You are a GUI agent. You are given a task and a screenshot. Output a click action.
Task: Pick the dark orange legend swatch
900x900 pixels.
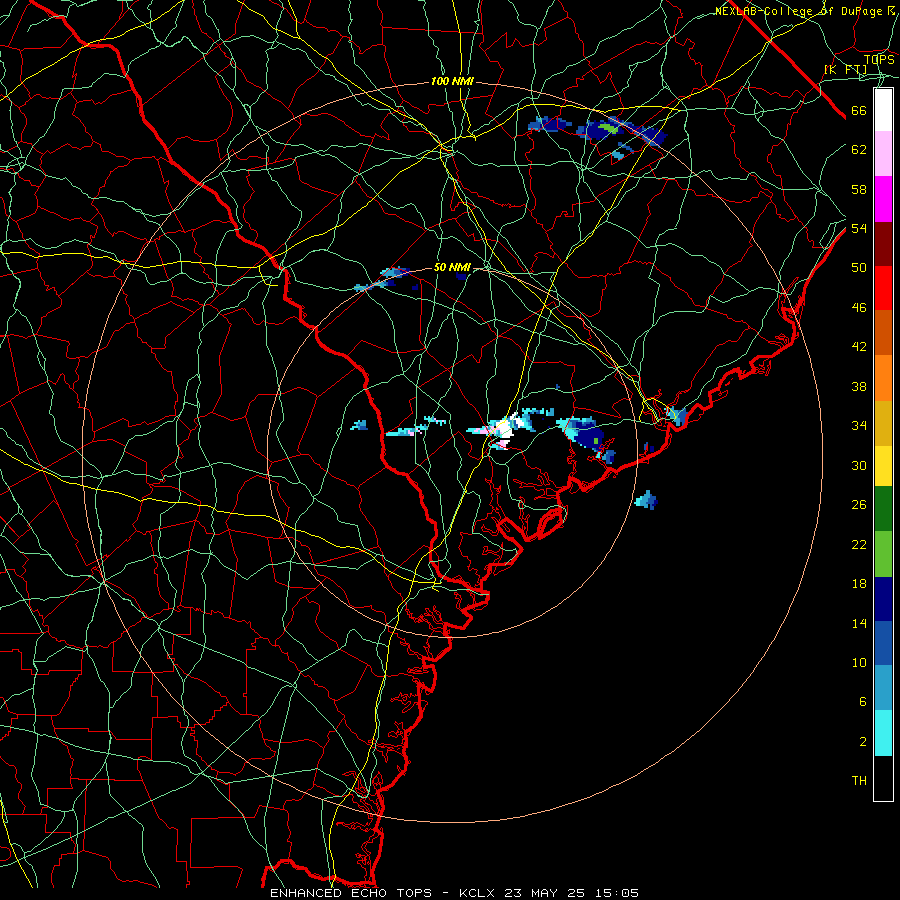tap(883, 333)
